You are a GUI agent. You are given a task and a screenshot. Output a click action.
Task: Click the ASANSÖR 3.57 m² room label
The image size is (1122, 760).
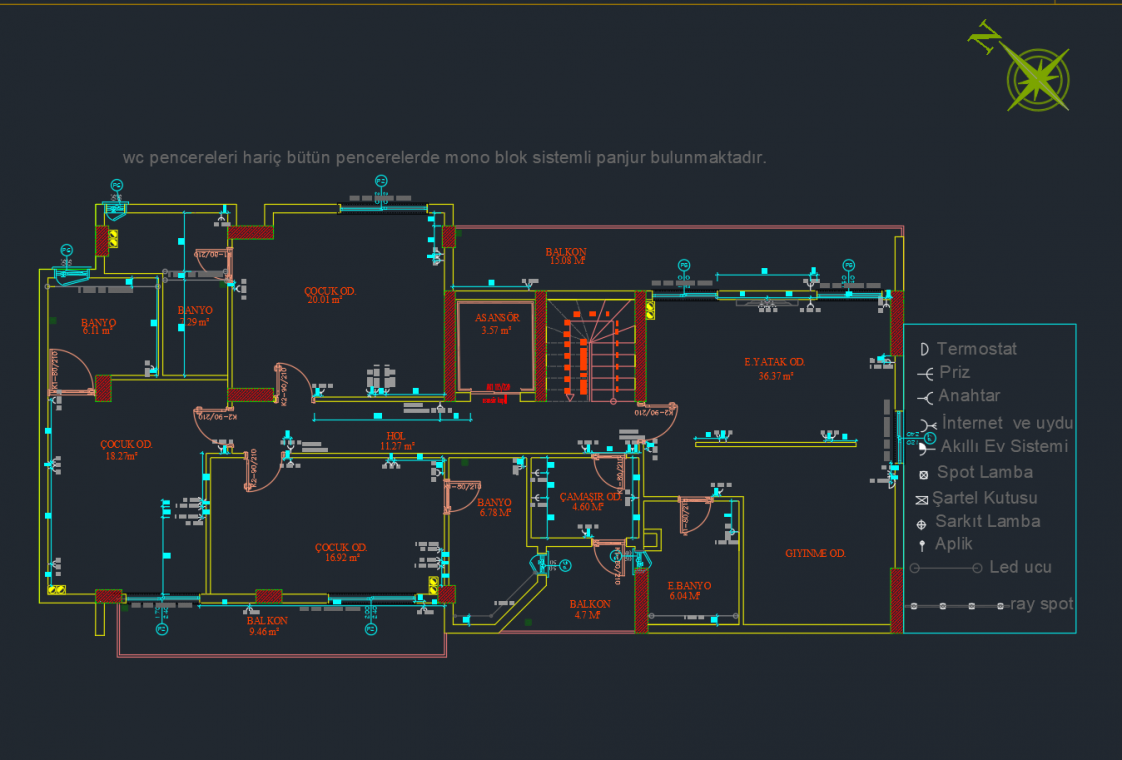click(496, 323)
